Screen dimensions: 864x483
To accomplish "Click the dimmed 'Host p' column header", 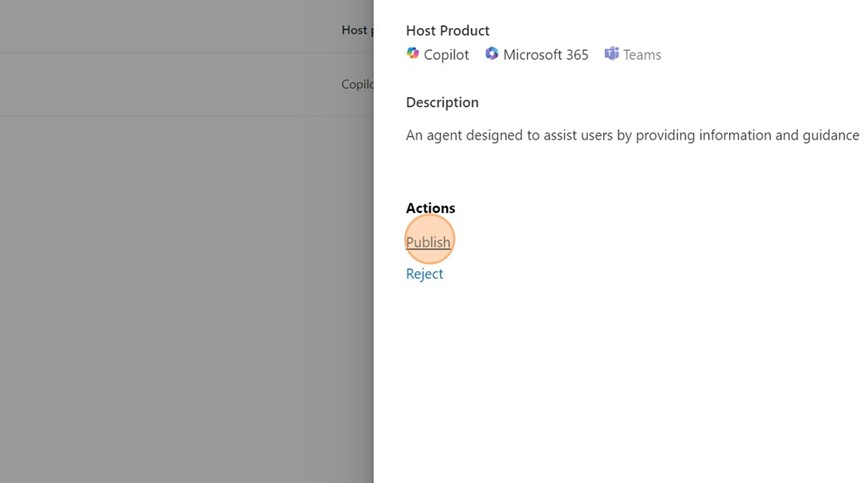I will click(x=355, y=30).
